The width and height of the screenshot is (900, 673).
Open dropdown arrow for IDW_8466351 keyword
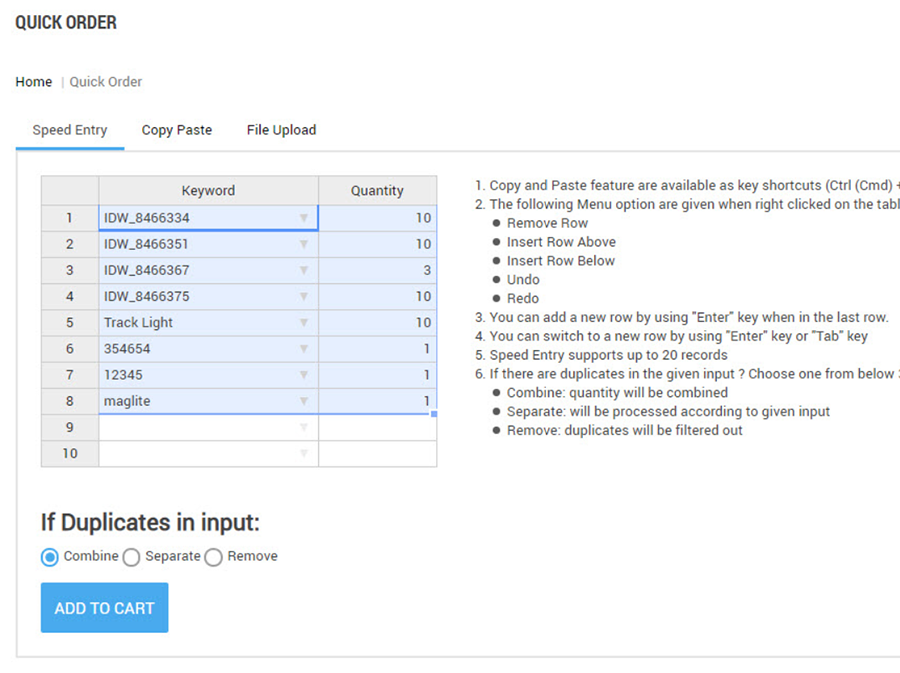(304, 244)
